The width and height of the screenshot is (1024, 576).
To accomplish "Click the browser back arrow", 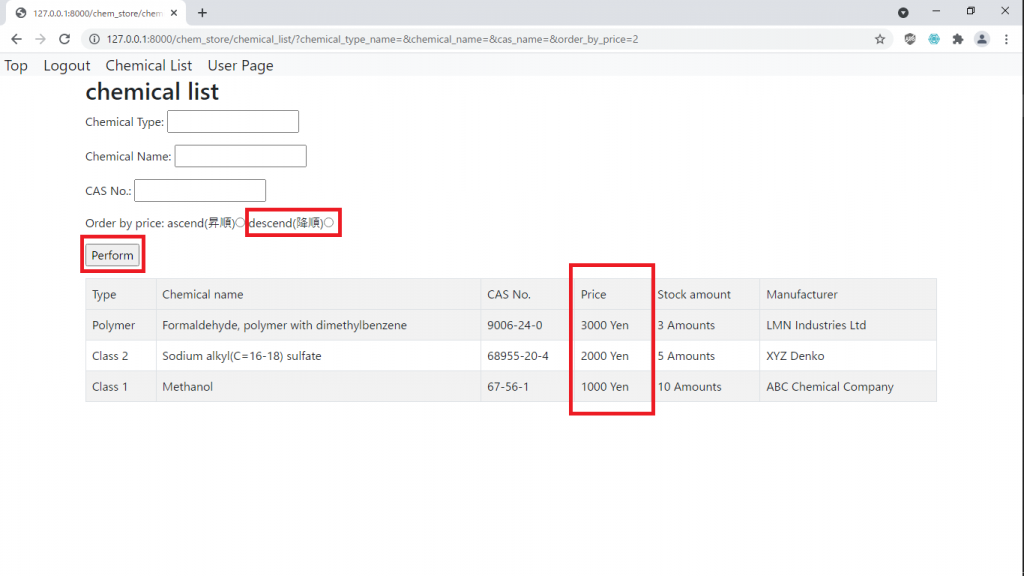I will point(16,39).
